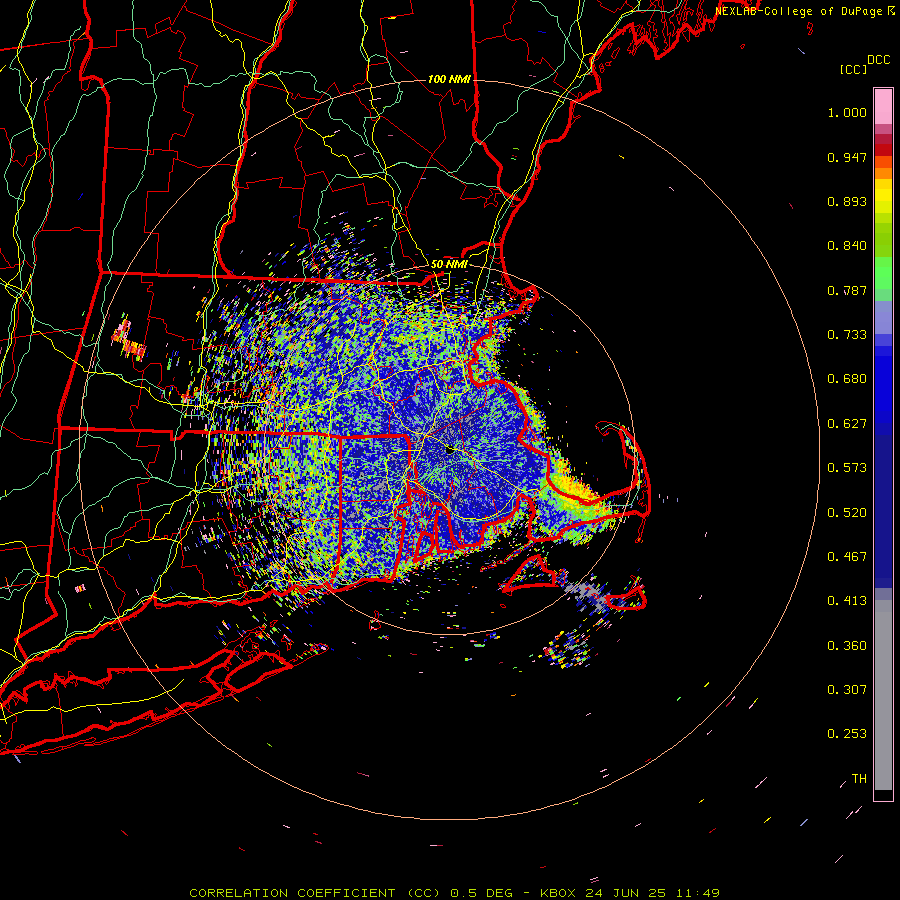This screenshot has width=900, height=900.
Task: Click the NEXLAB-College of DuPage watermark text
Action: [804, 11]
